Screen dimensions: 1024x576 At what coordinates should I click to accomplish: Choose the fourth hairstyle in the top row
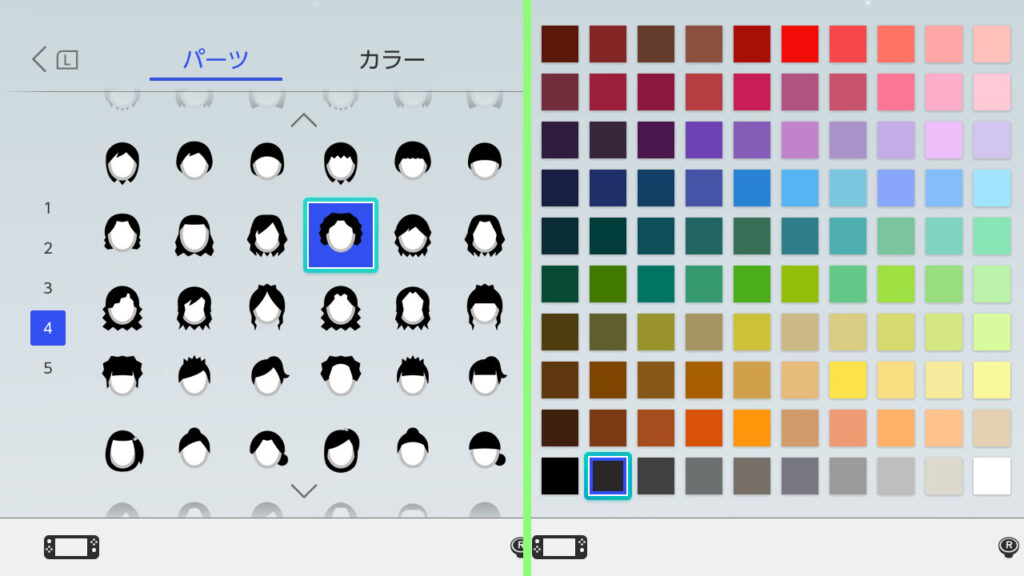pos(340,162)
